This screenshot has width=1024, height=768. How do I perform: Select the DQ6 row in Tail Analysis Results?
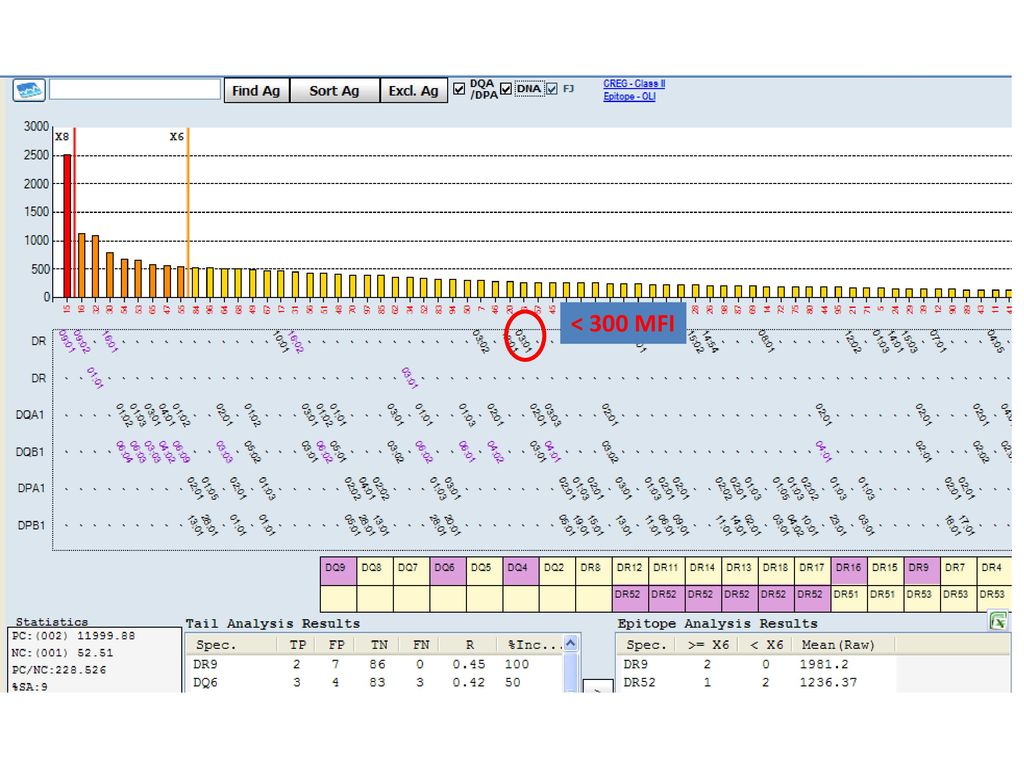(x=375, y=682)
